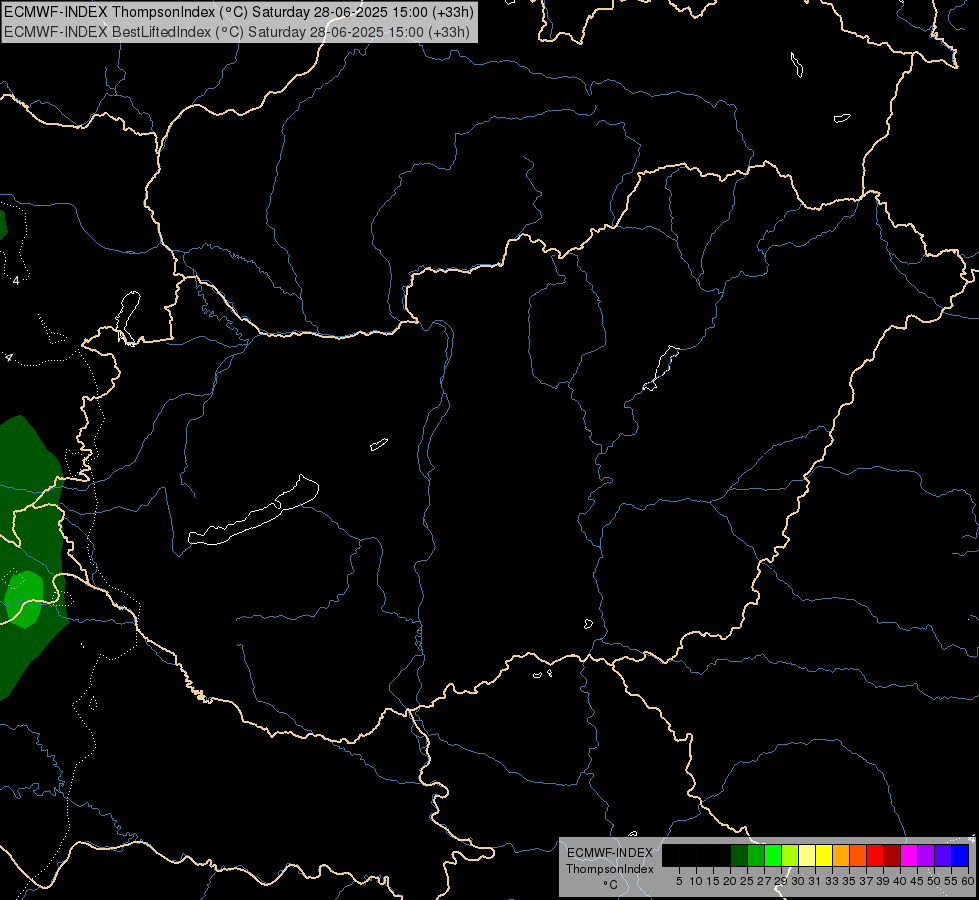Select the lime 29-30 legend swatch

coord(790,855)
